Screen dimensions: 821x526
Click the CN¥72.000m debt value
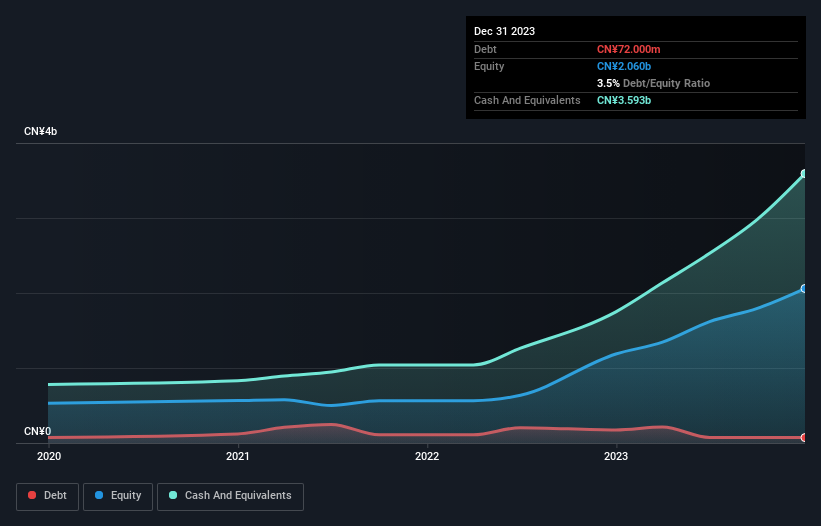pyautogui.click(x=628, y=49)
